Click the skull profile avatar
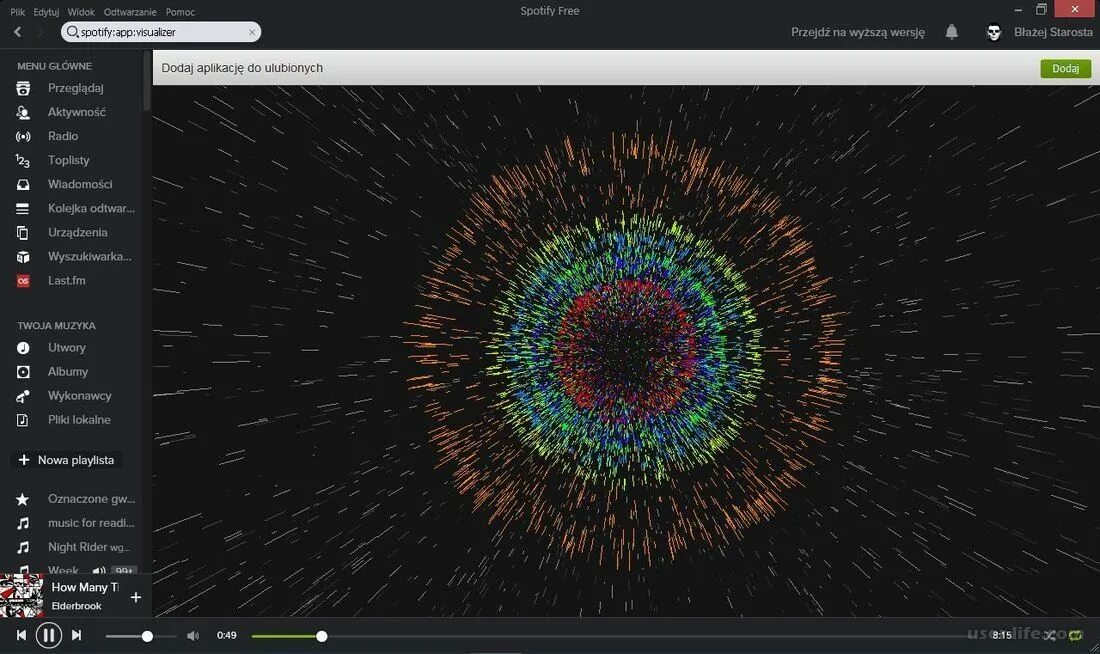Screen dimensions: 1100x654 coord(993,32)
